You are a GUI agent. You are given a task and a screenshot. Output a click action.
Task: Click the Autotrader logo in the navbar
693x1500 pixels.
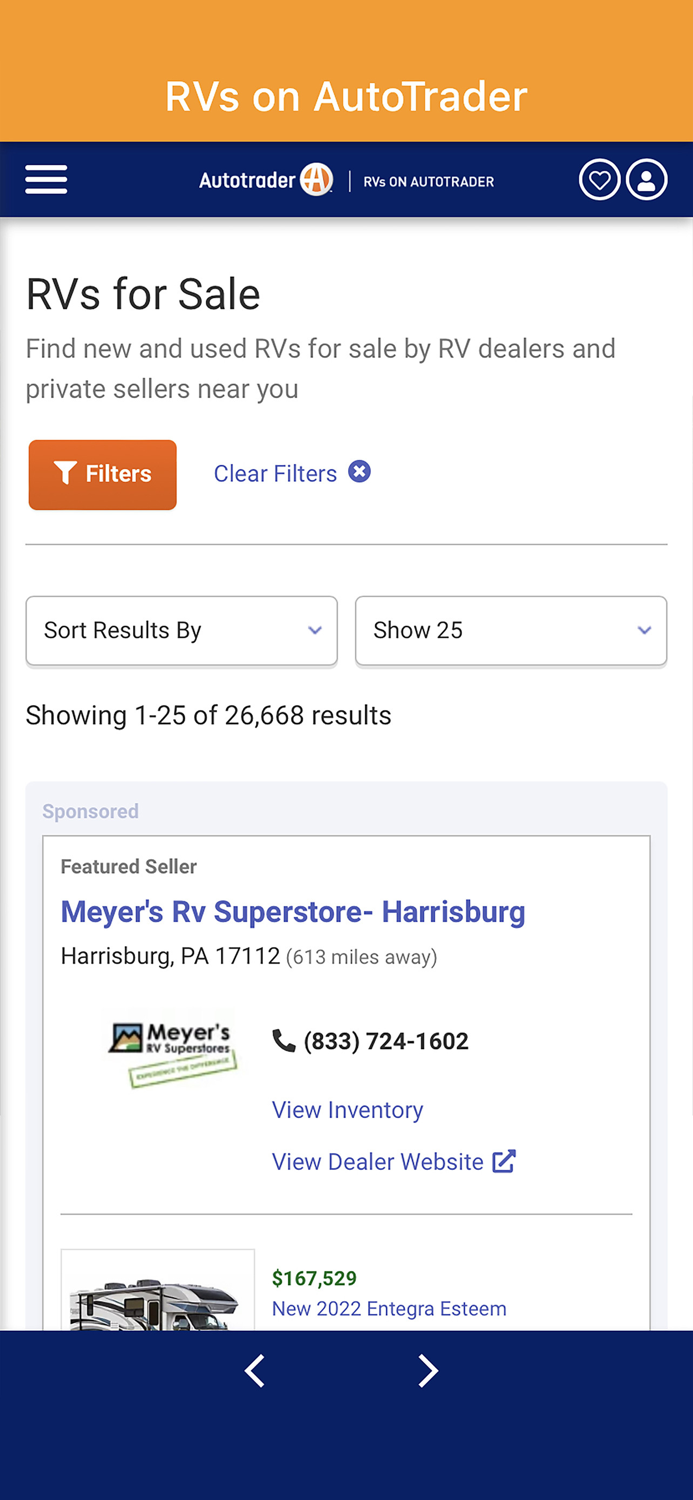265,180
